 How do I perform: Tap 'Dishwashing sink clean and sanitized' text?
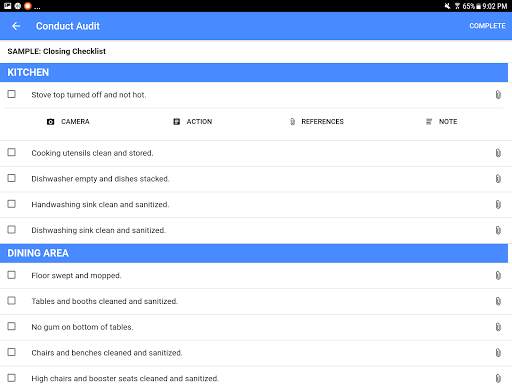(98, 230)
